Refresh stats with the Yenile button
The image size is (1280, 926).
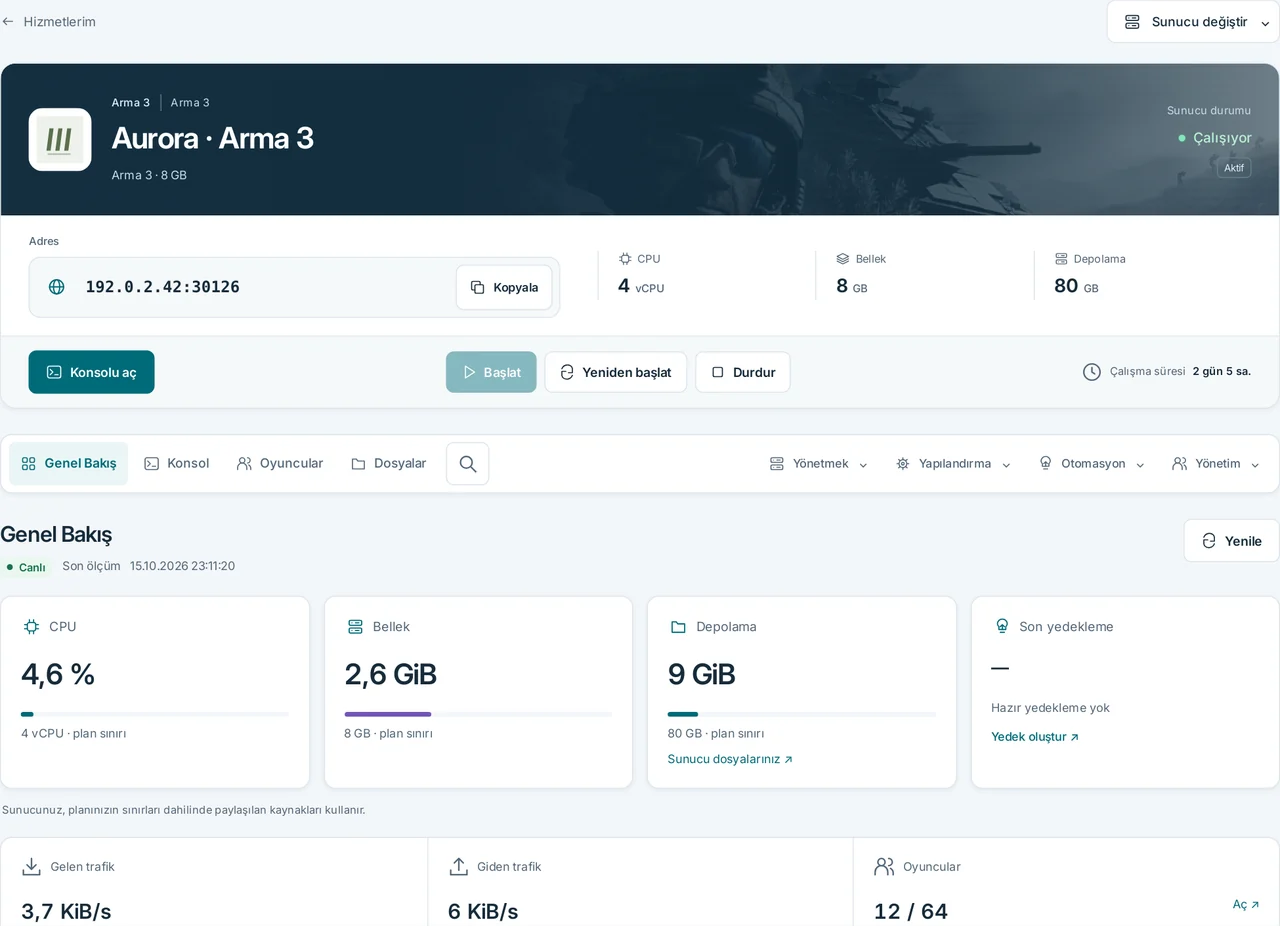pos(1231,541)
